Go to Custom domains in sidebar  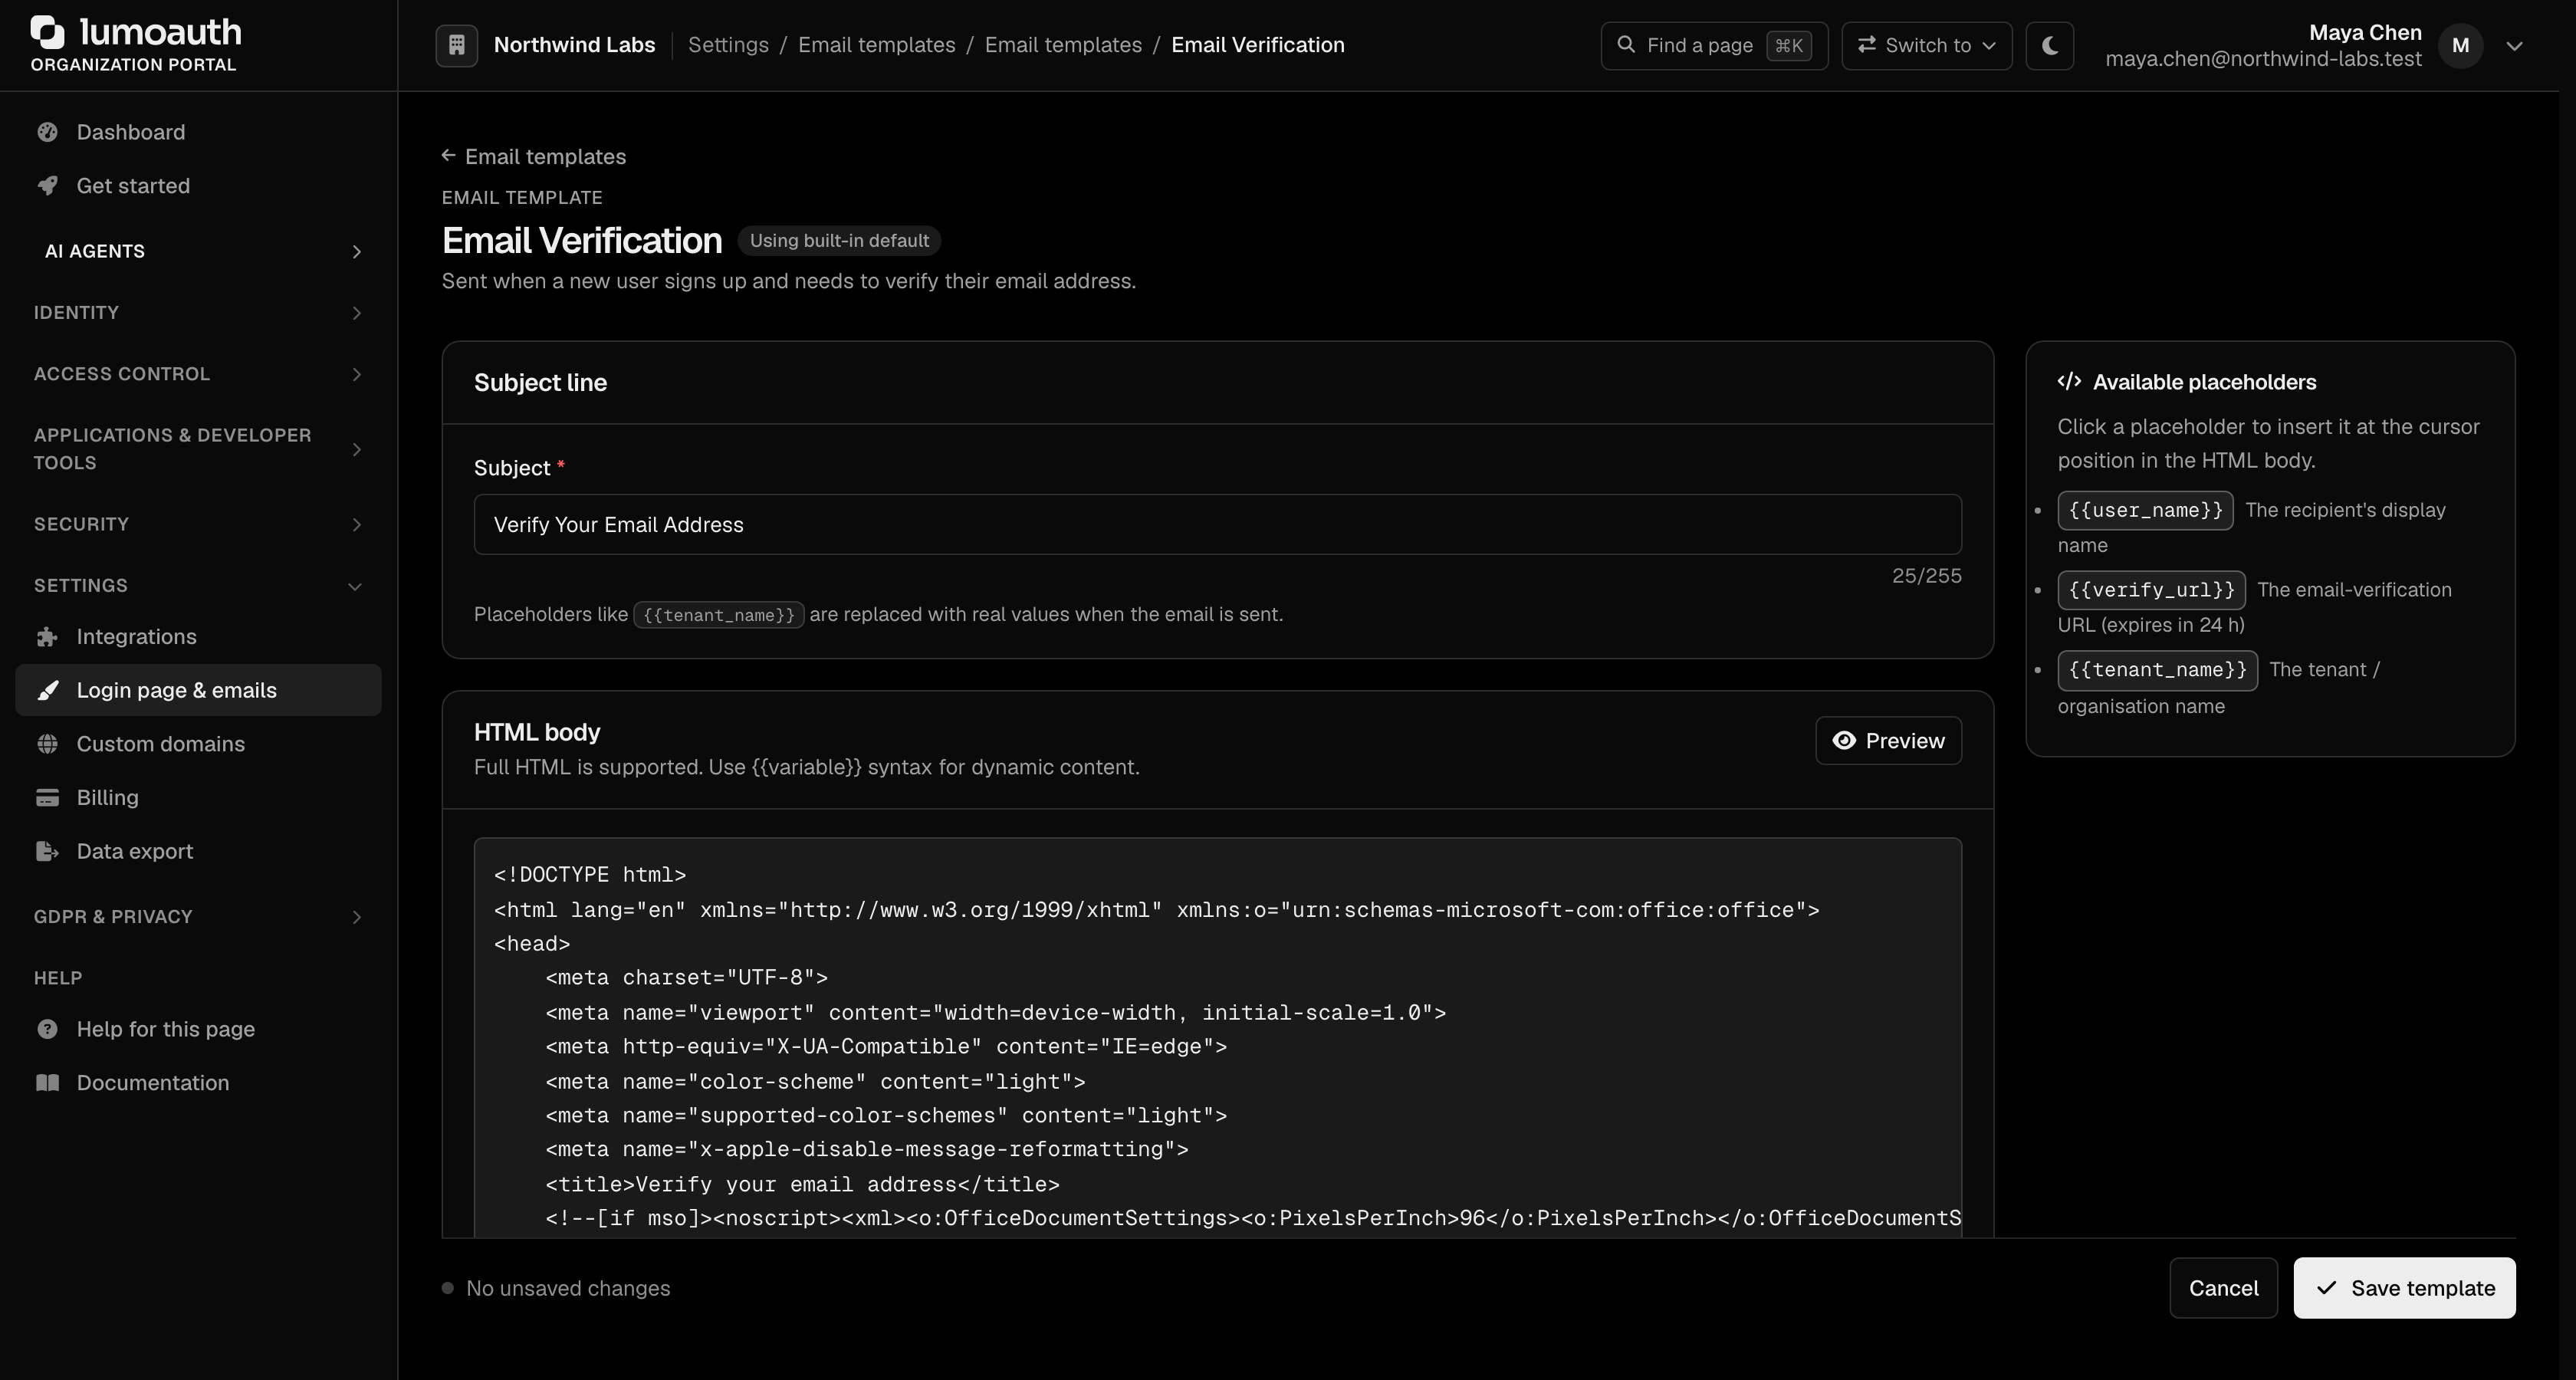[198, 744]
